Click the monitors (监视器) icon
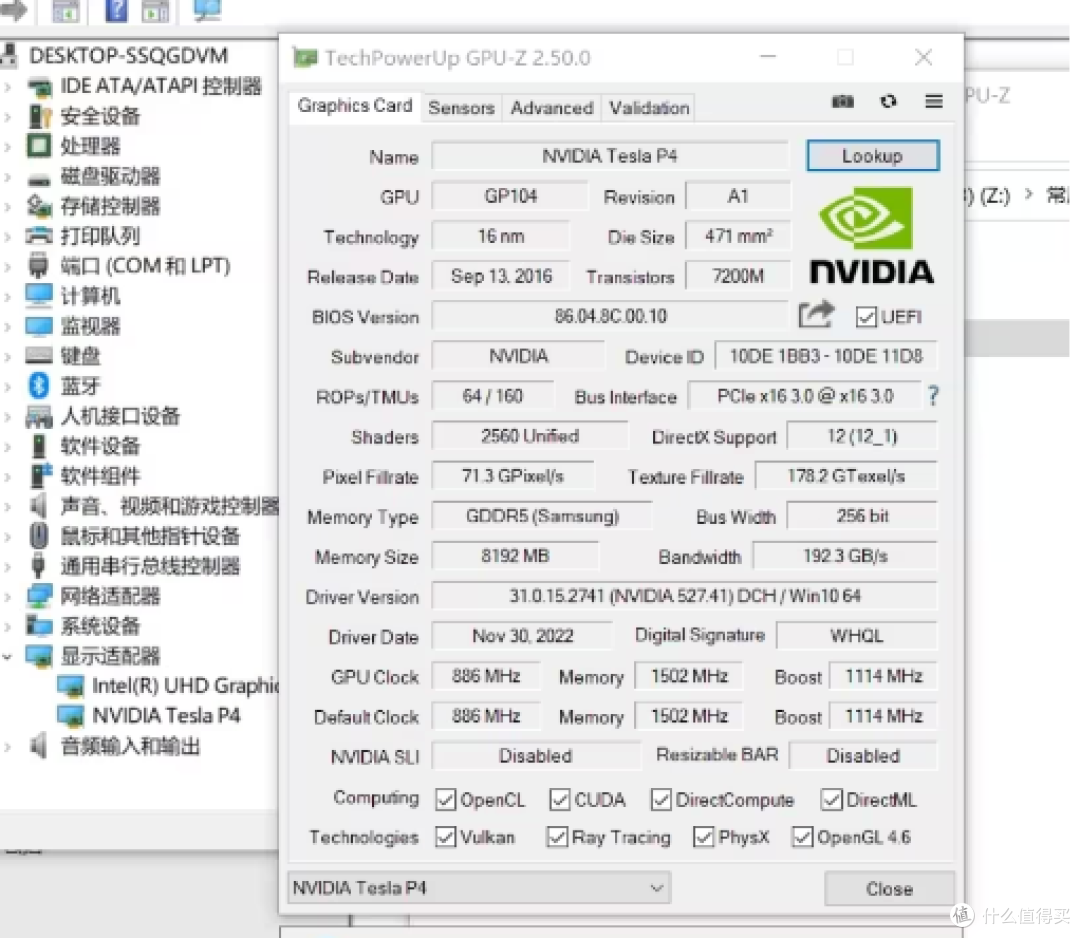 coord(39,326)
